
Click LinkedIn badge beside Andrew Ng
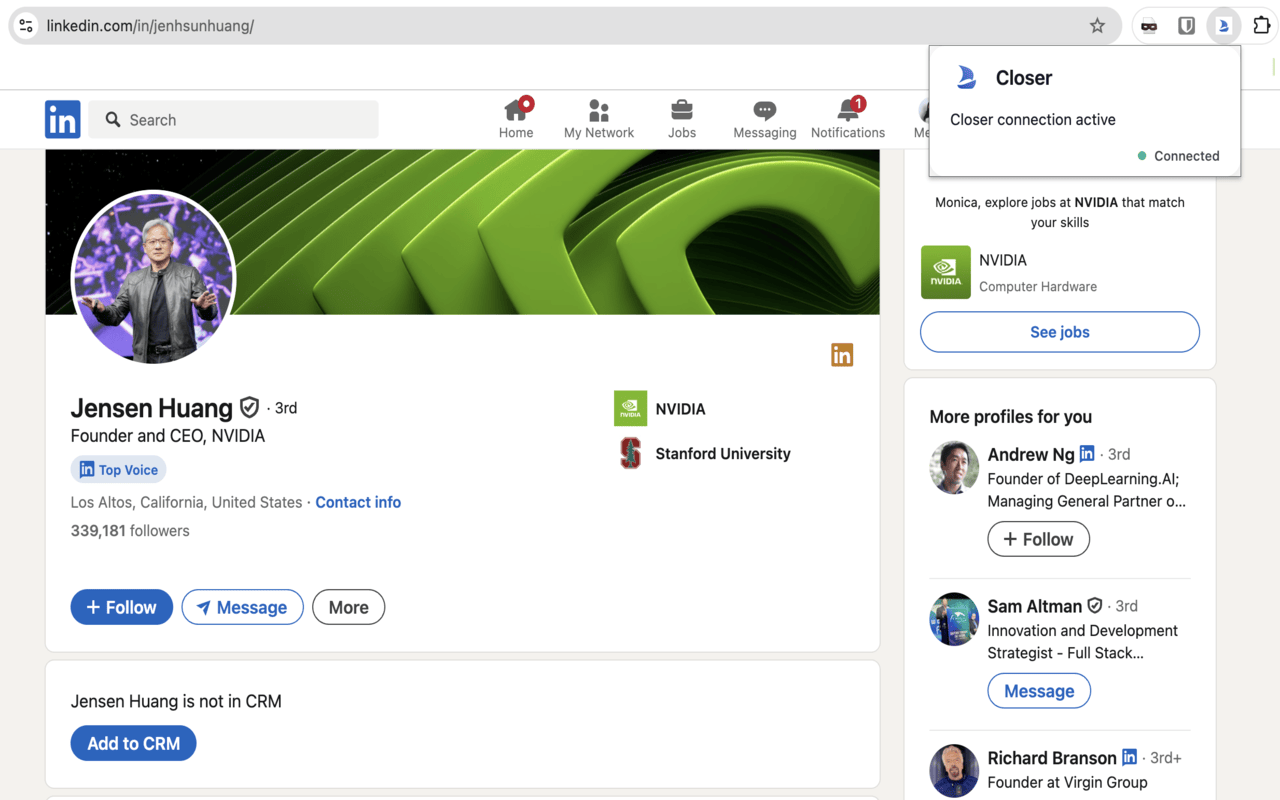click(x=1087, y=453)
